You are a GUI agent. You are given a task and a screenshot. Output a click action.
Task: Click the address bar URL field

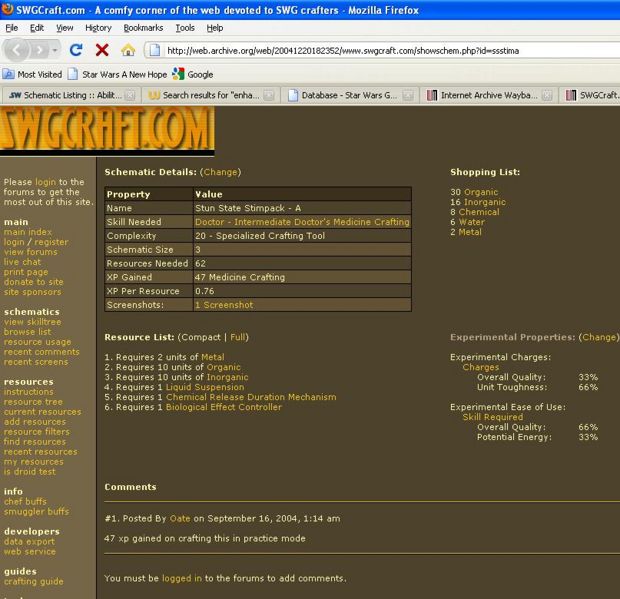(x=380, y=49)
